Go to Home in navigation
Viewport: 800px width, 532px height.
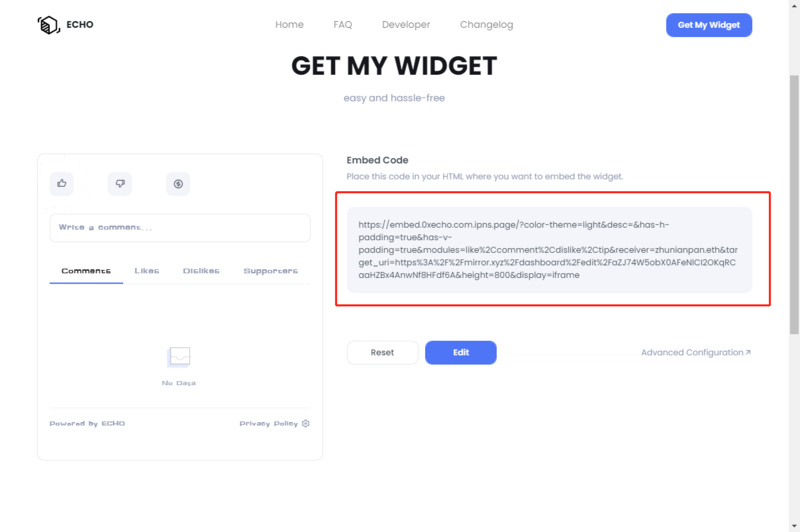289,25
